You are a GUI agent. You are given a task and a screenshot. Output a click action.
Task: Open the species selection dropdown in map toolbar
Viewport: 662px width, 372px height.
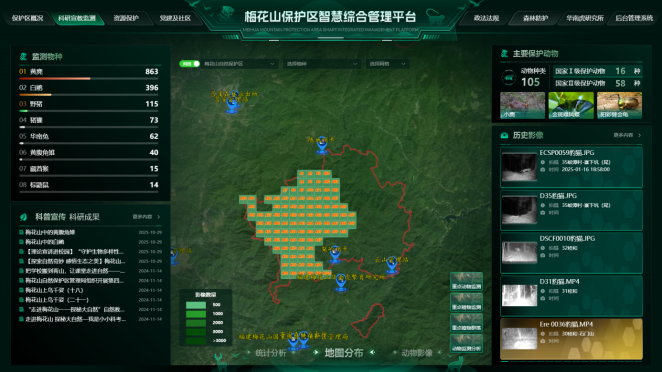pyautogui.click(x=322, y=64)
